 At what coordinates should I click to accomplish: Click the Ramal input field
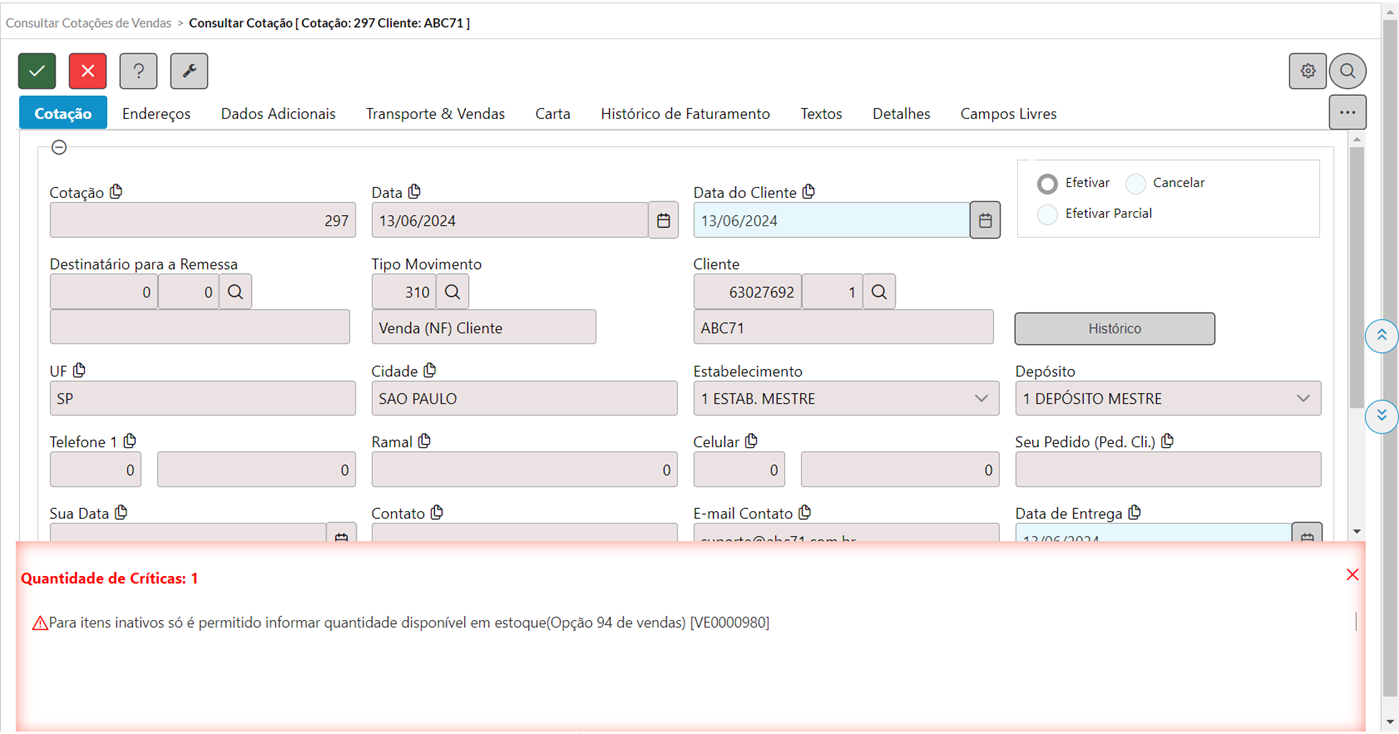(524, 469)
